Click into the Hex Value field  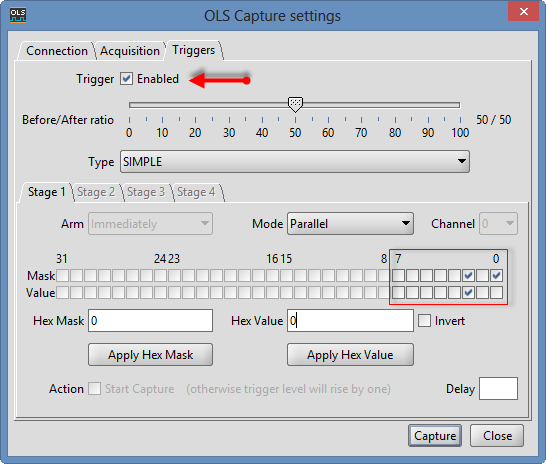350,321
